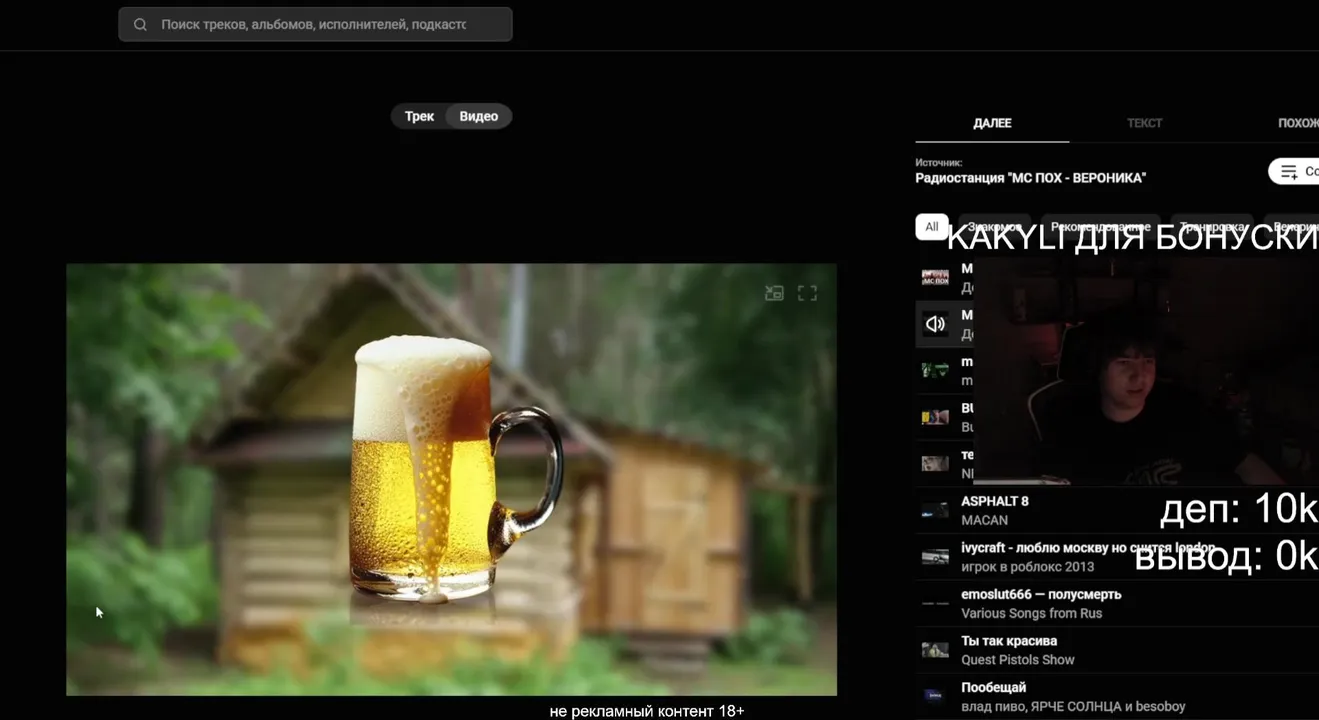Play the ASPHALT 8 track title
The height and width of the screenshot is (720, 1319).
click(995, 501)
